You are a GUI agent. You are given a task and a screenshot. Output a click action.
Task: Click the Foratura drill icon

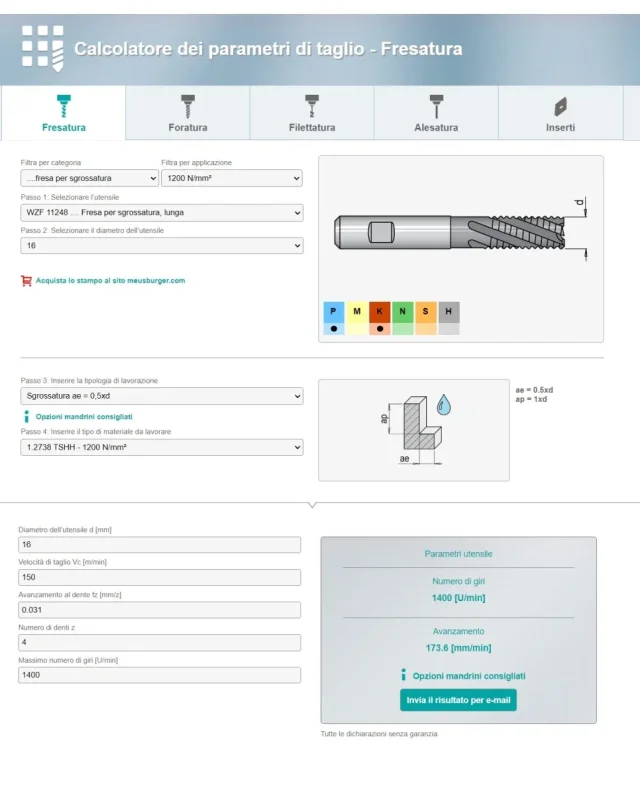pyautogui.click(x=188, y=106)
